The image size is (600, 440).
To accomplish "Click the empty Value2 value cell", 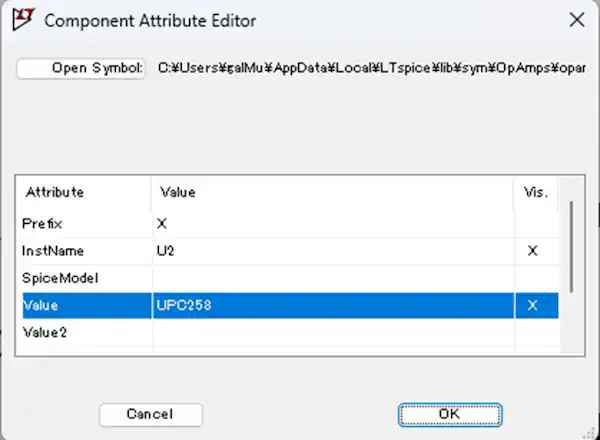I will pos(330,332).
